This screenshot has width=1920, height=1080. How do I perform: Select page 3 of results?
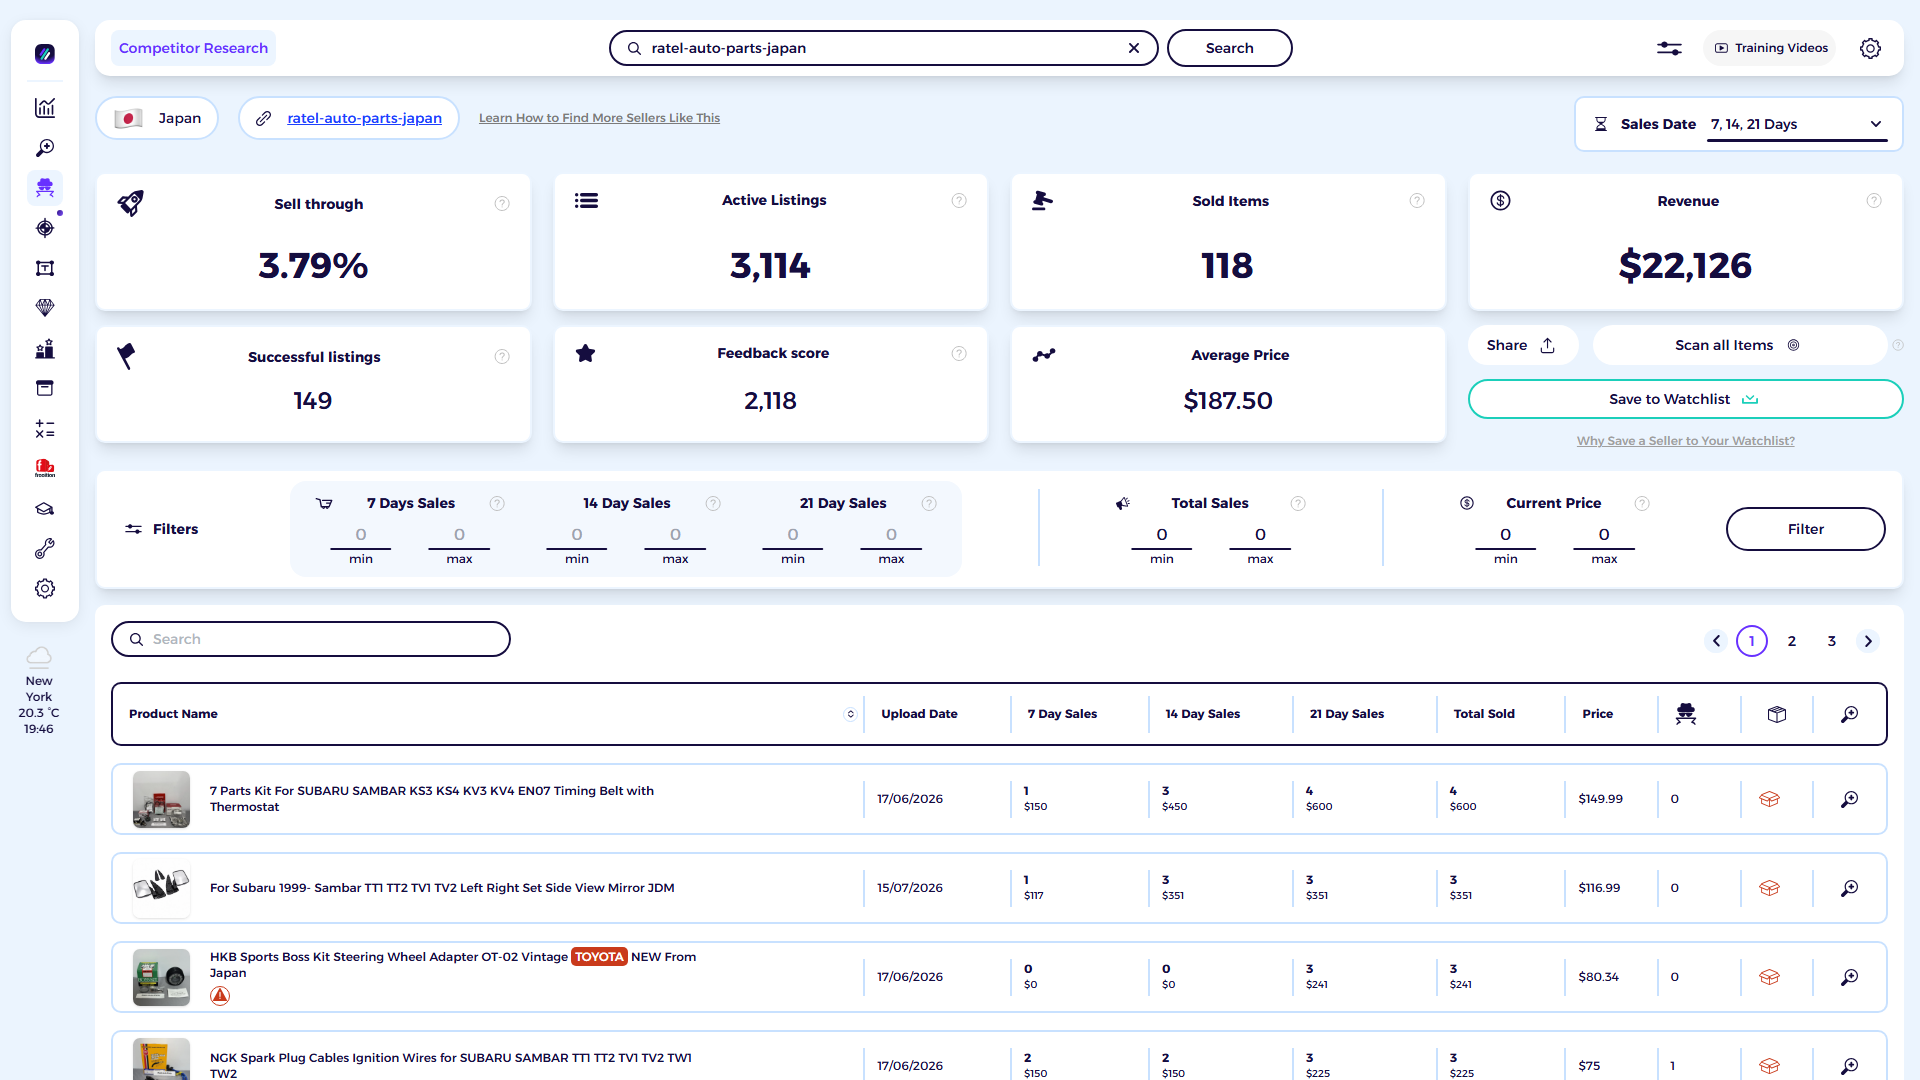point(1832,641)
